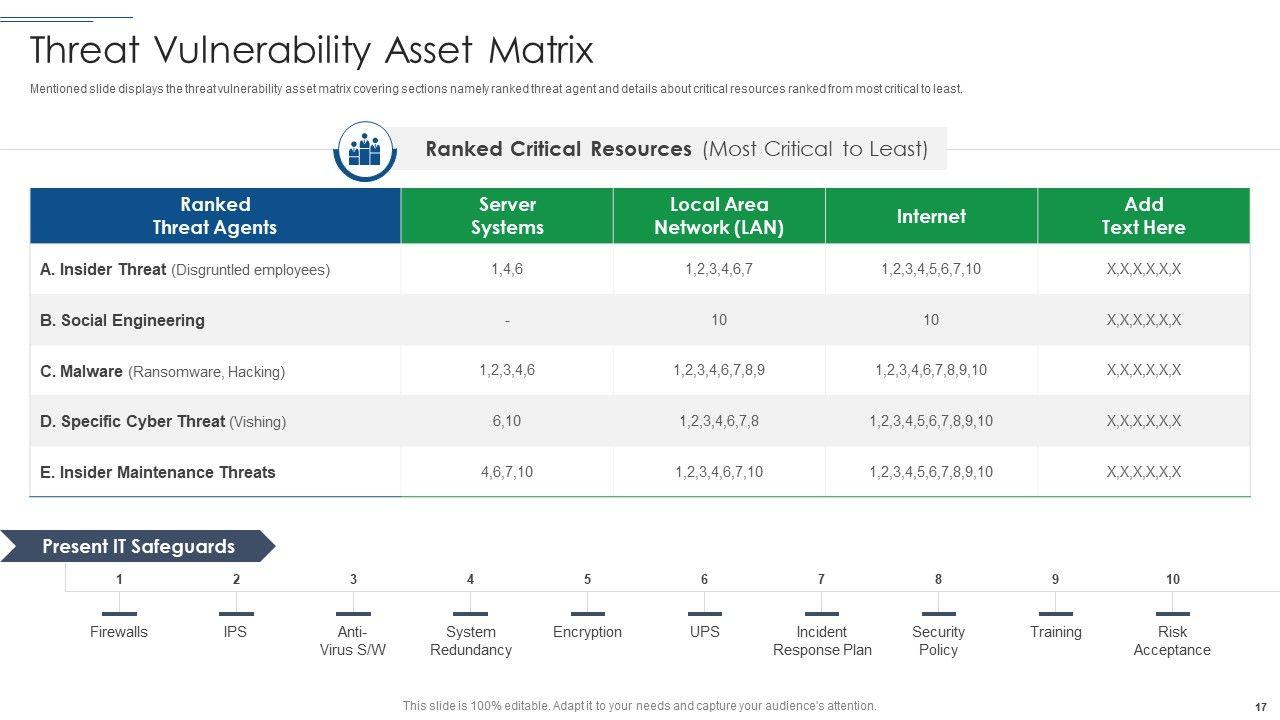Click the Local Area Network (LAN) header

719,216
